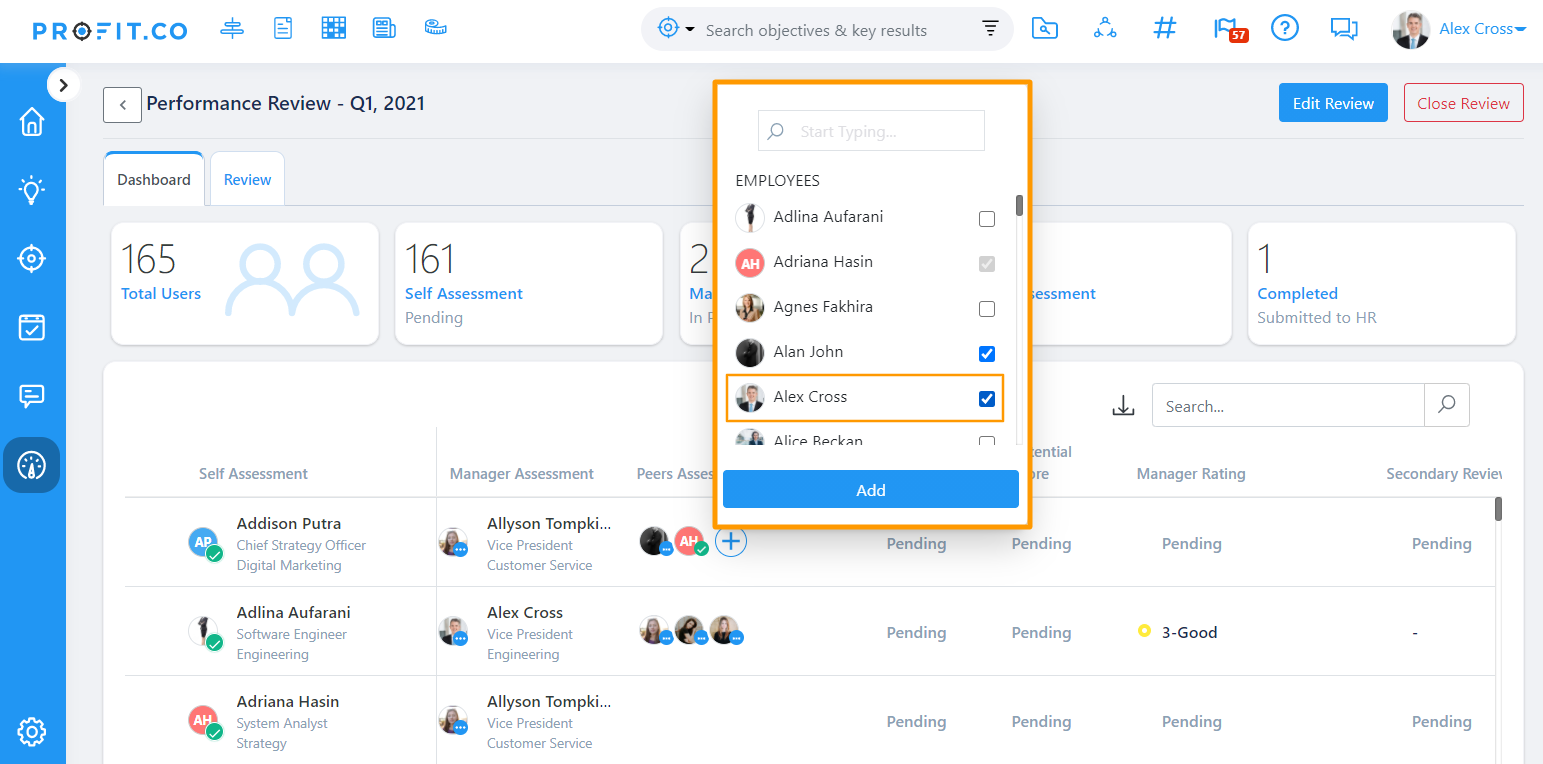This screenshot has width=1543, height=764.
Task: Click the Add button in employees popup
Action: tap(871, 490)
